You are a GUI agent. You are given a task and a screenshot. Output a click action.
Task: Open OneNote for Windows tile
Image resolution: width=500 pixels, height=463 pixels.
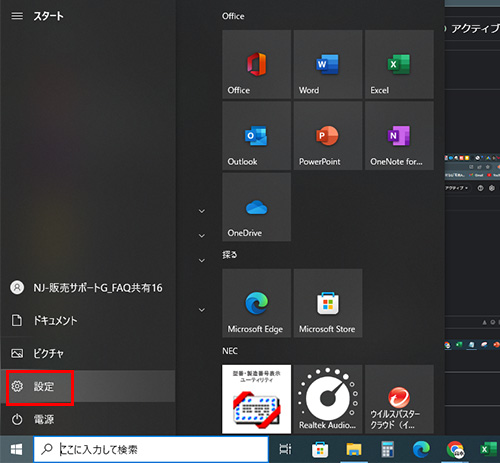click(399, 136)
